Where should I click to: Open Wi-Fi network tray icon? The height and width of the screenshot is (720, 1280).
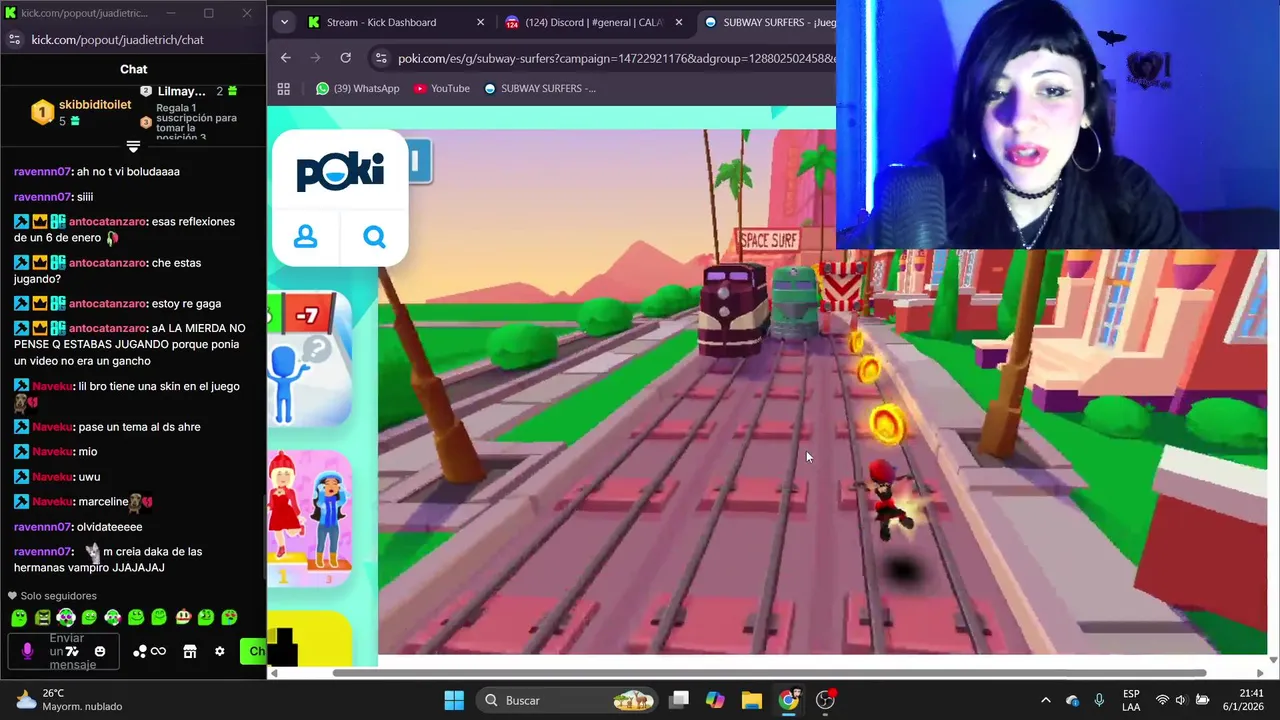(1162, 700)
